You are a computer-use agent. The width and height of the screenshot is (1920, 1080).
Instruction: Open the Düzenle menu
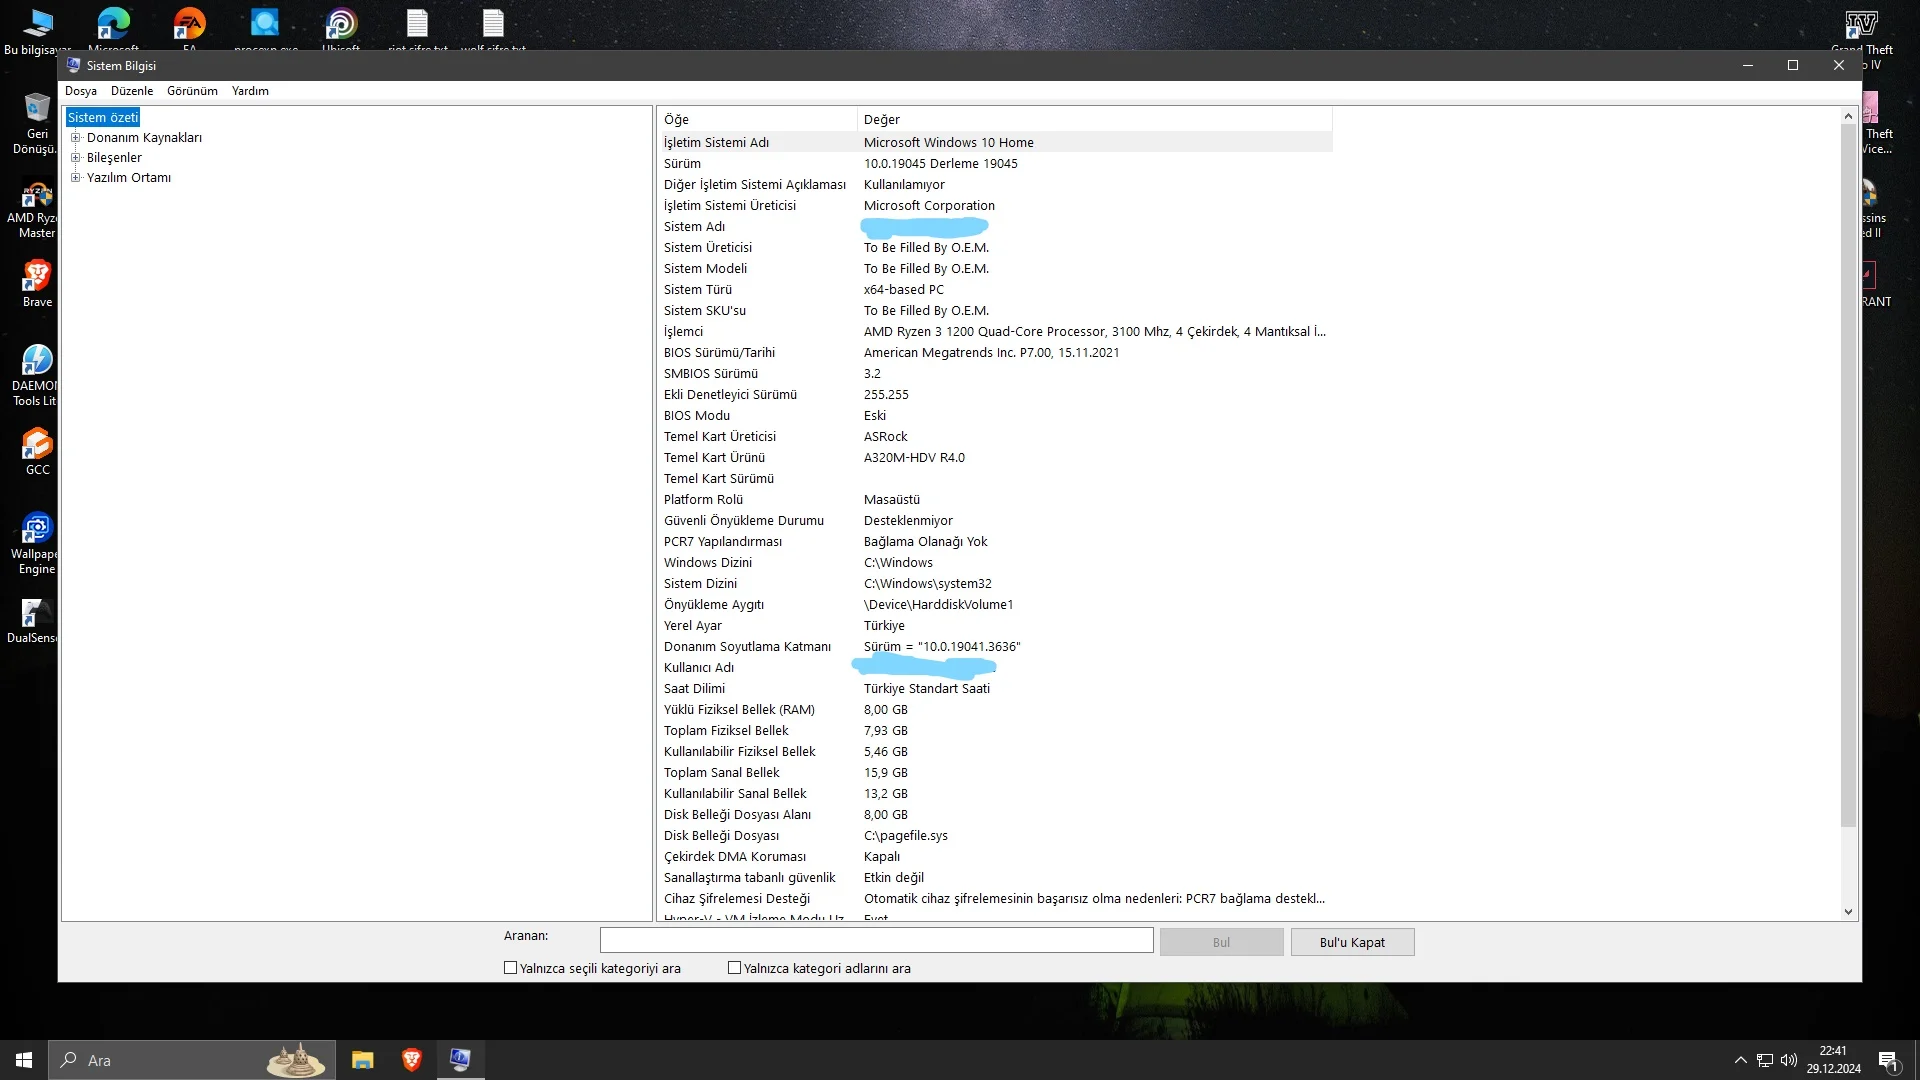(132, 91)
